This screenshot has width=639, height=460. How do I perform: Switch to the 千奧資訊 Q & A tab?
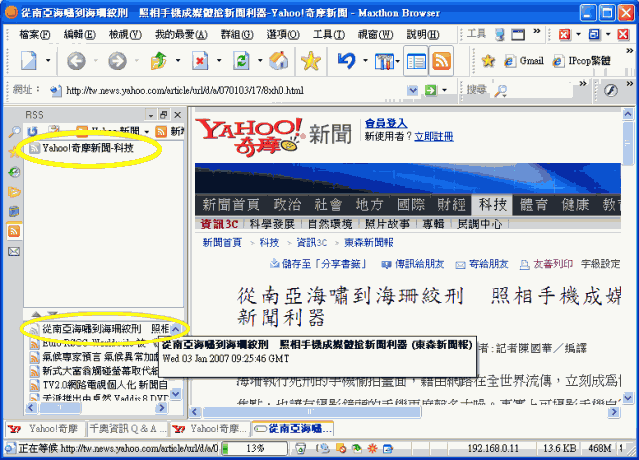point(128,429)
